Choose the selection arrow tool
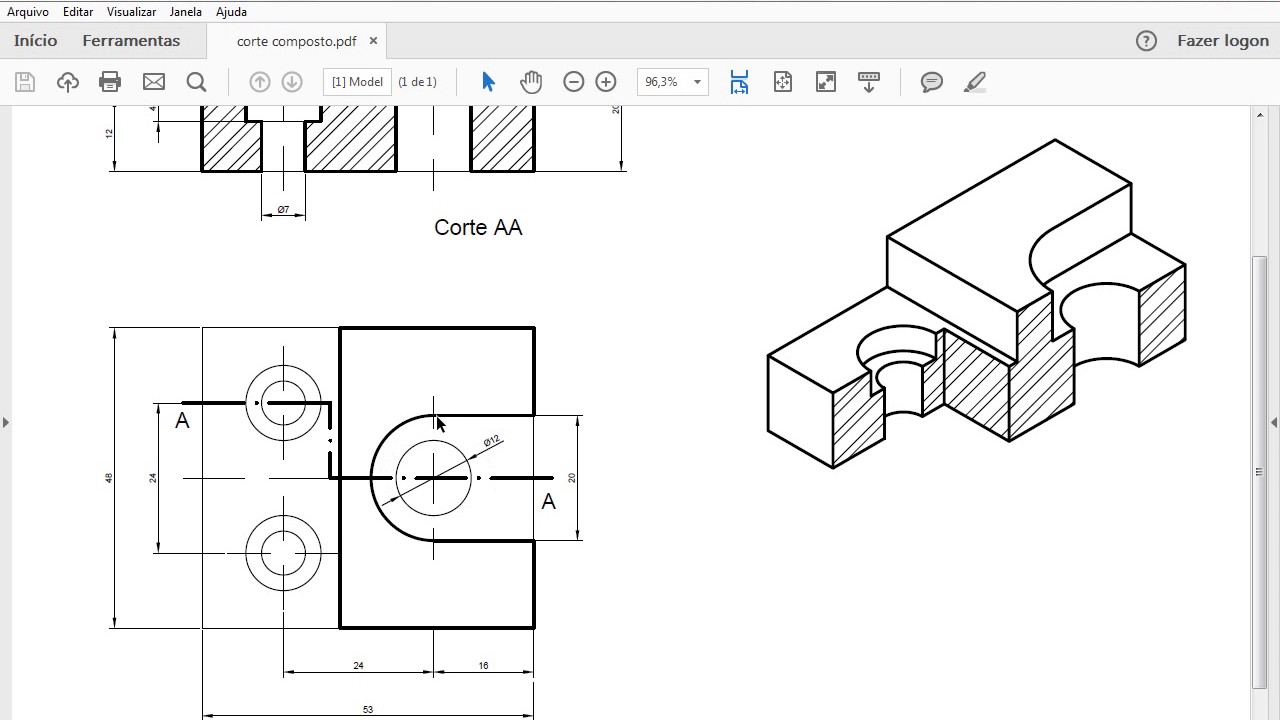 tap(488, 82)
